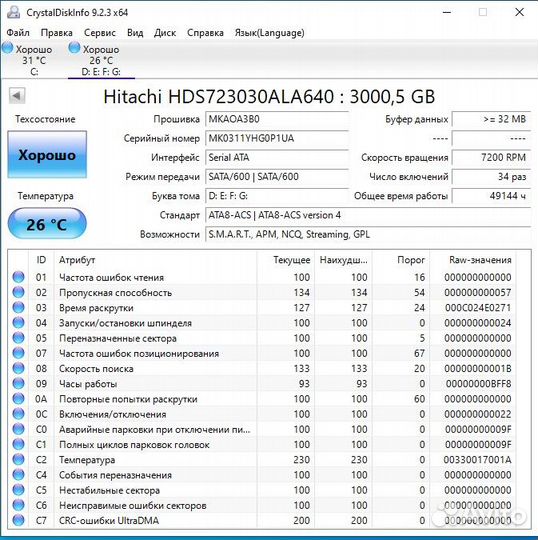Click CrystalDiskInfo app icon in title bar
Image resolution: width=538 pixels, height=540 pixels.
pos(14,12)
